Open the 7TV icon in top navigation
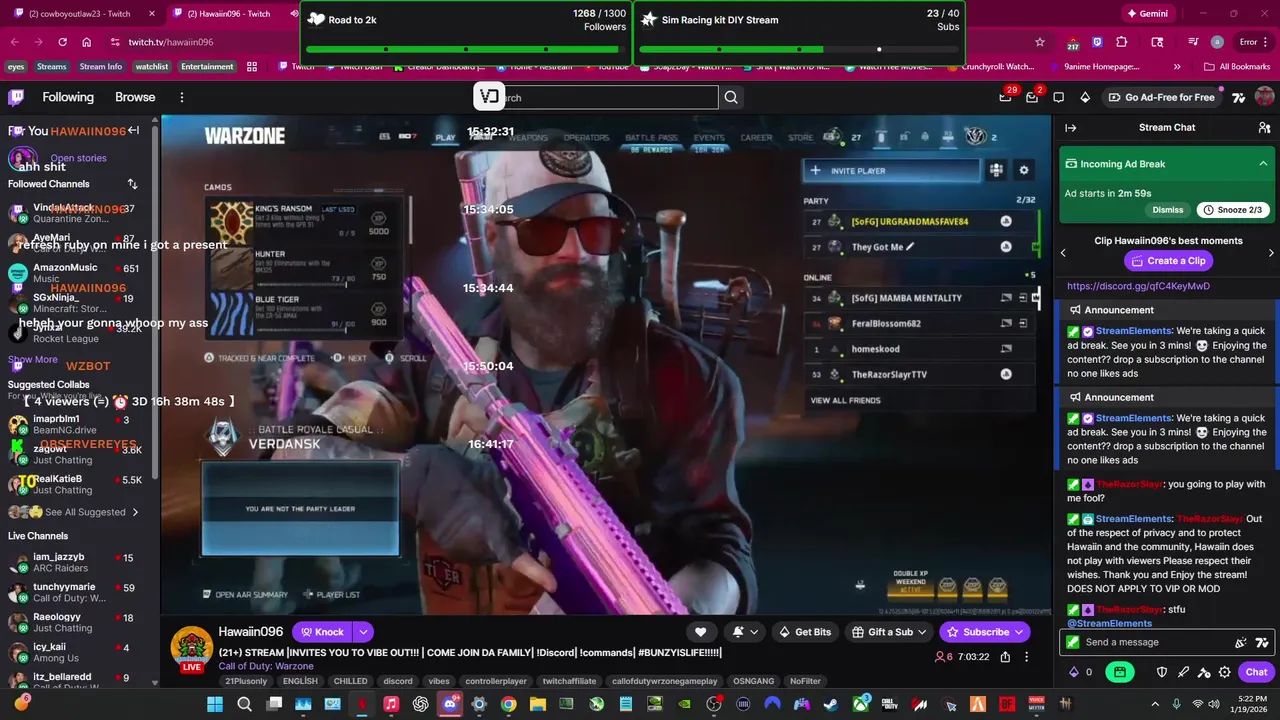This screenshot has width=1280, height=720. (1238, 97)
